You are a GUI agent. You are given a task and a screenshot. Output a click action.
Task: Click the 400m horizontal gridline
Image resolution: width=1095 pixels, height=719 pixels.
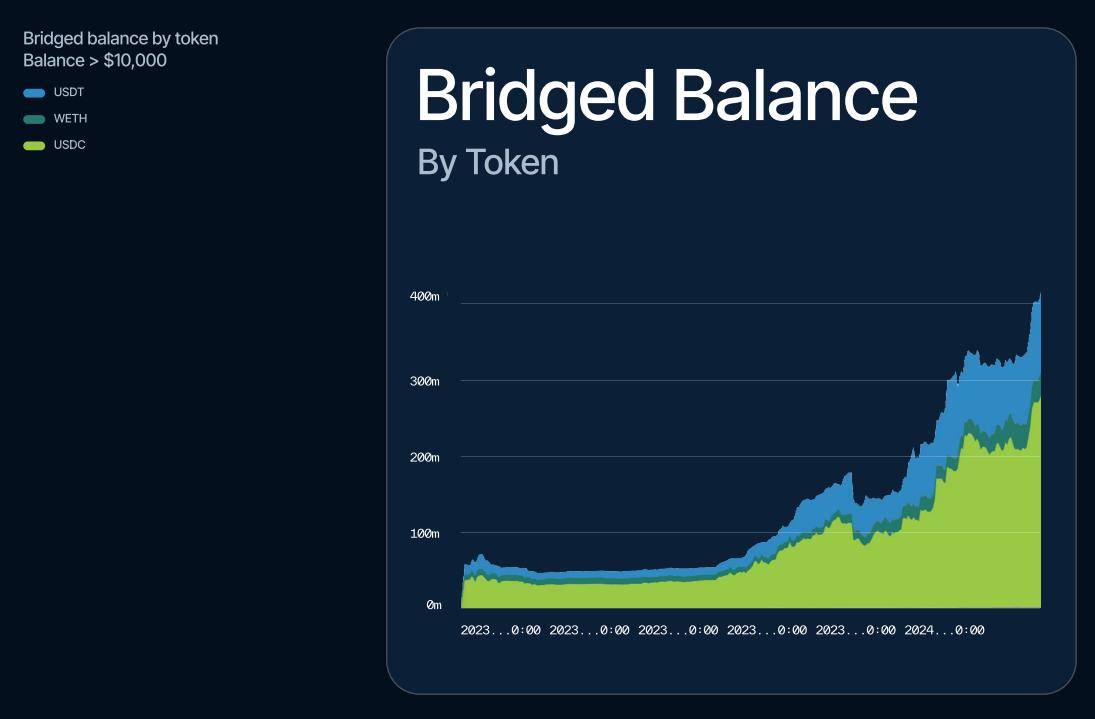click(x=751, y=304)
